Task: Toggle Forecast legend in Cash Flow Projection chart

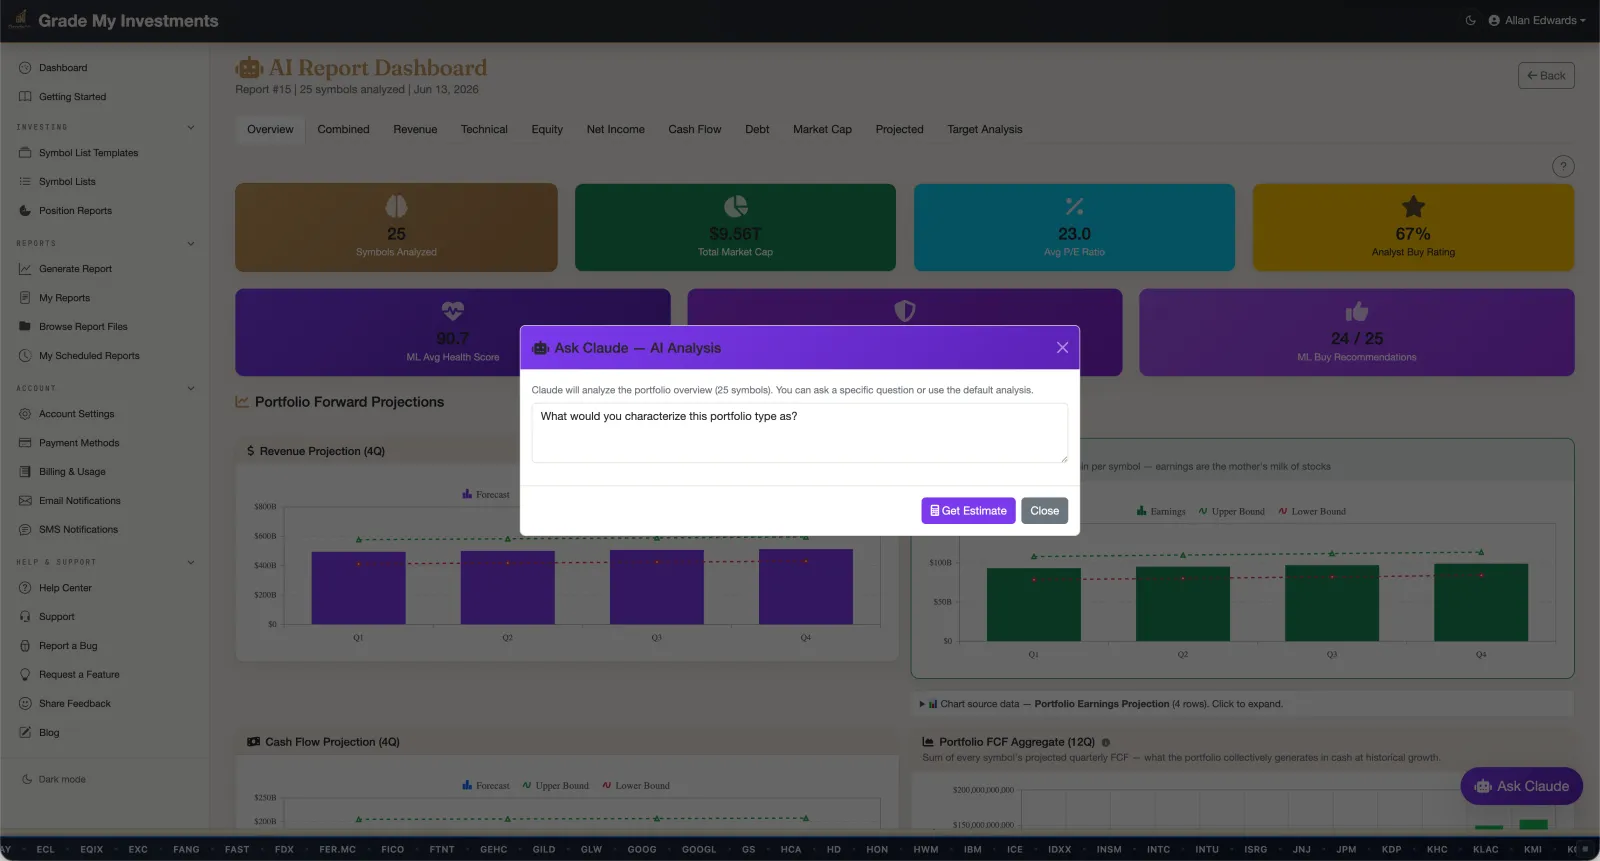Action: click(x=486, y=786)
